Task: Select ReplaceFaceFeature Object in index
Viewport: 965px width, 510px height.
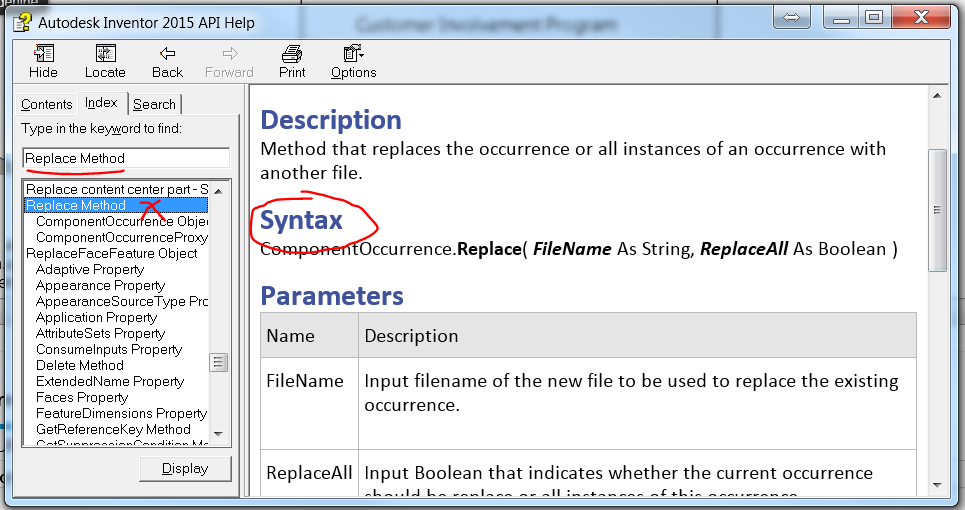Action: pos(111,253)
